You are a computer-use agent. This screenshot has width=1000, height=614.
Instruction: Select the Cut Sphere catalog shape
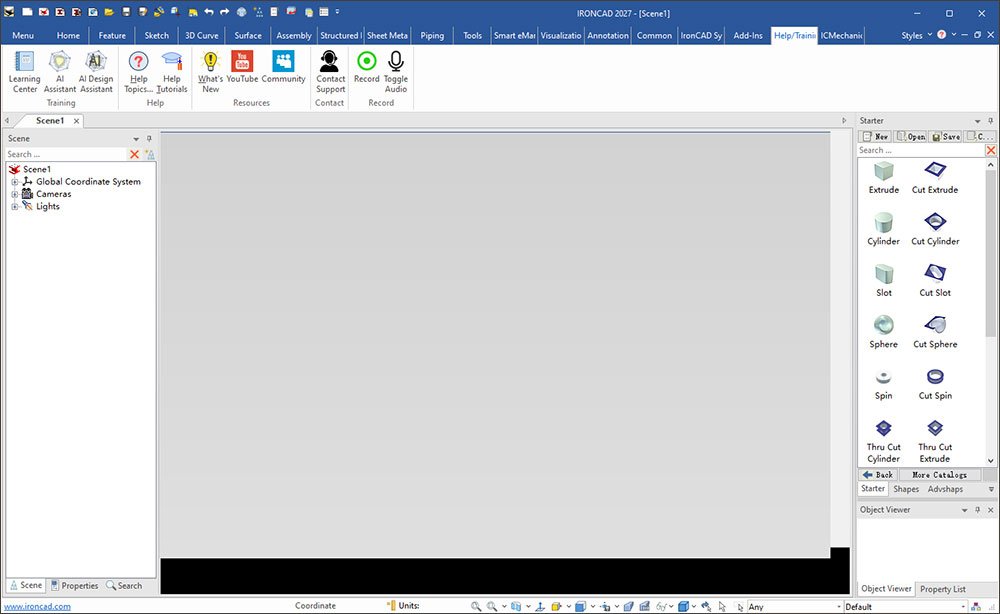935,332
